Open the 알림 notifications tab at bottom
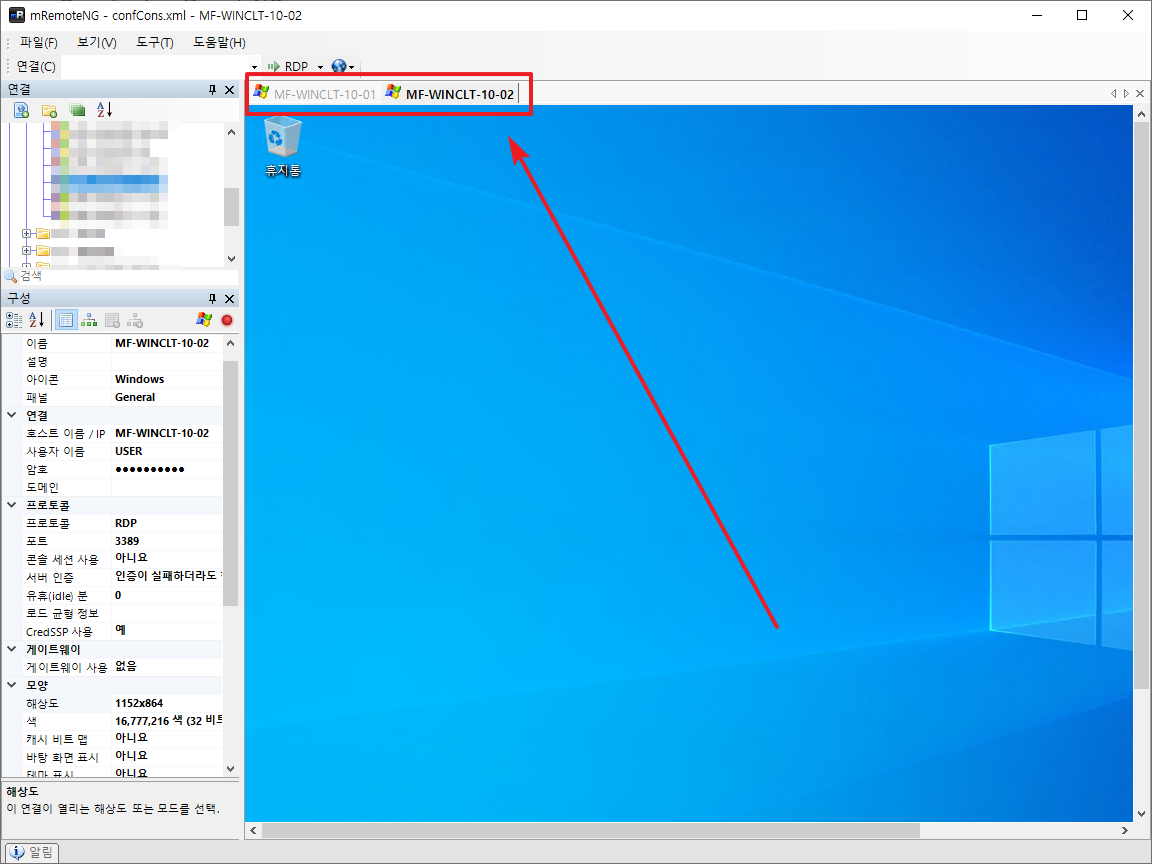 click(x=31, y=852)
